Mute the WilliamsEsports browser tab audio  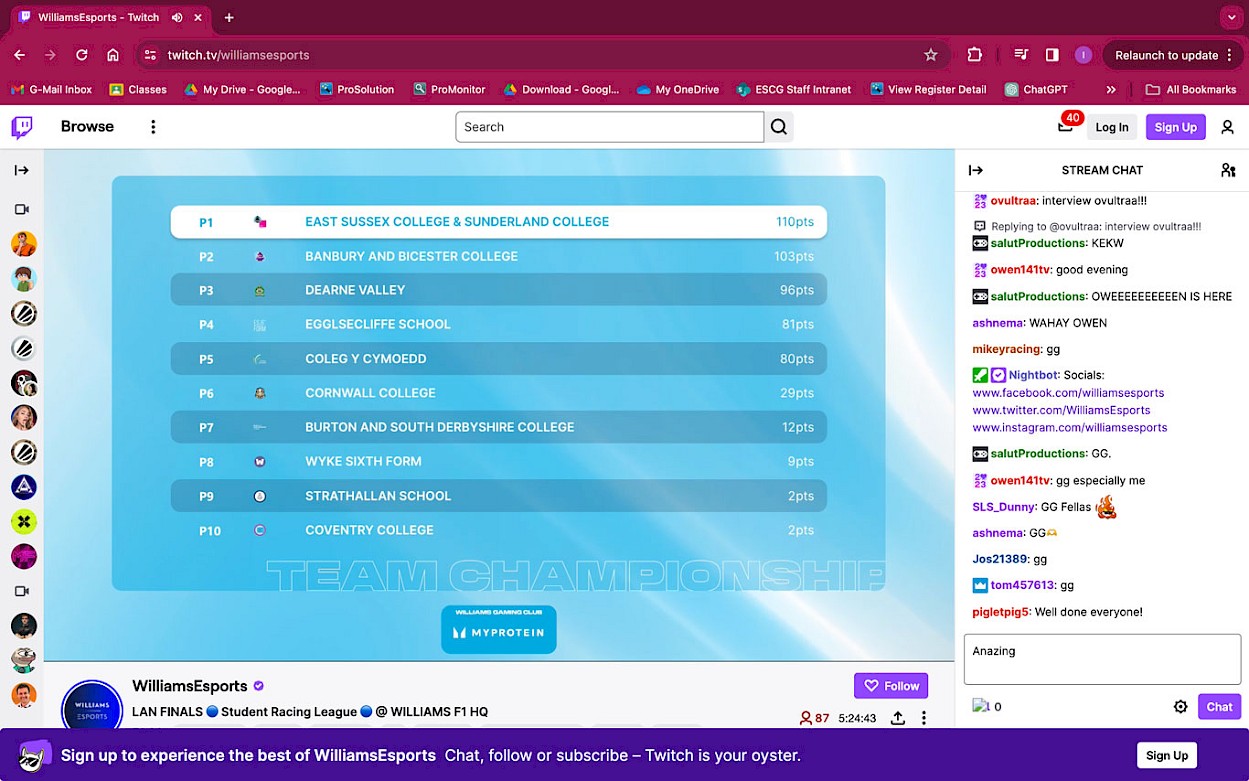click(x=177, y=18)
